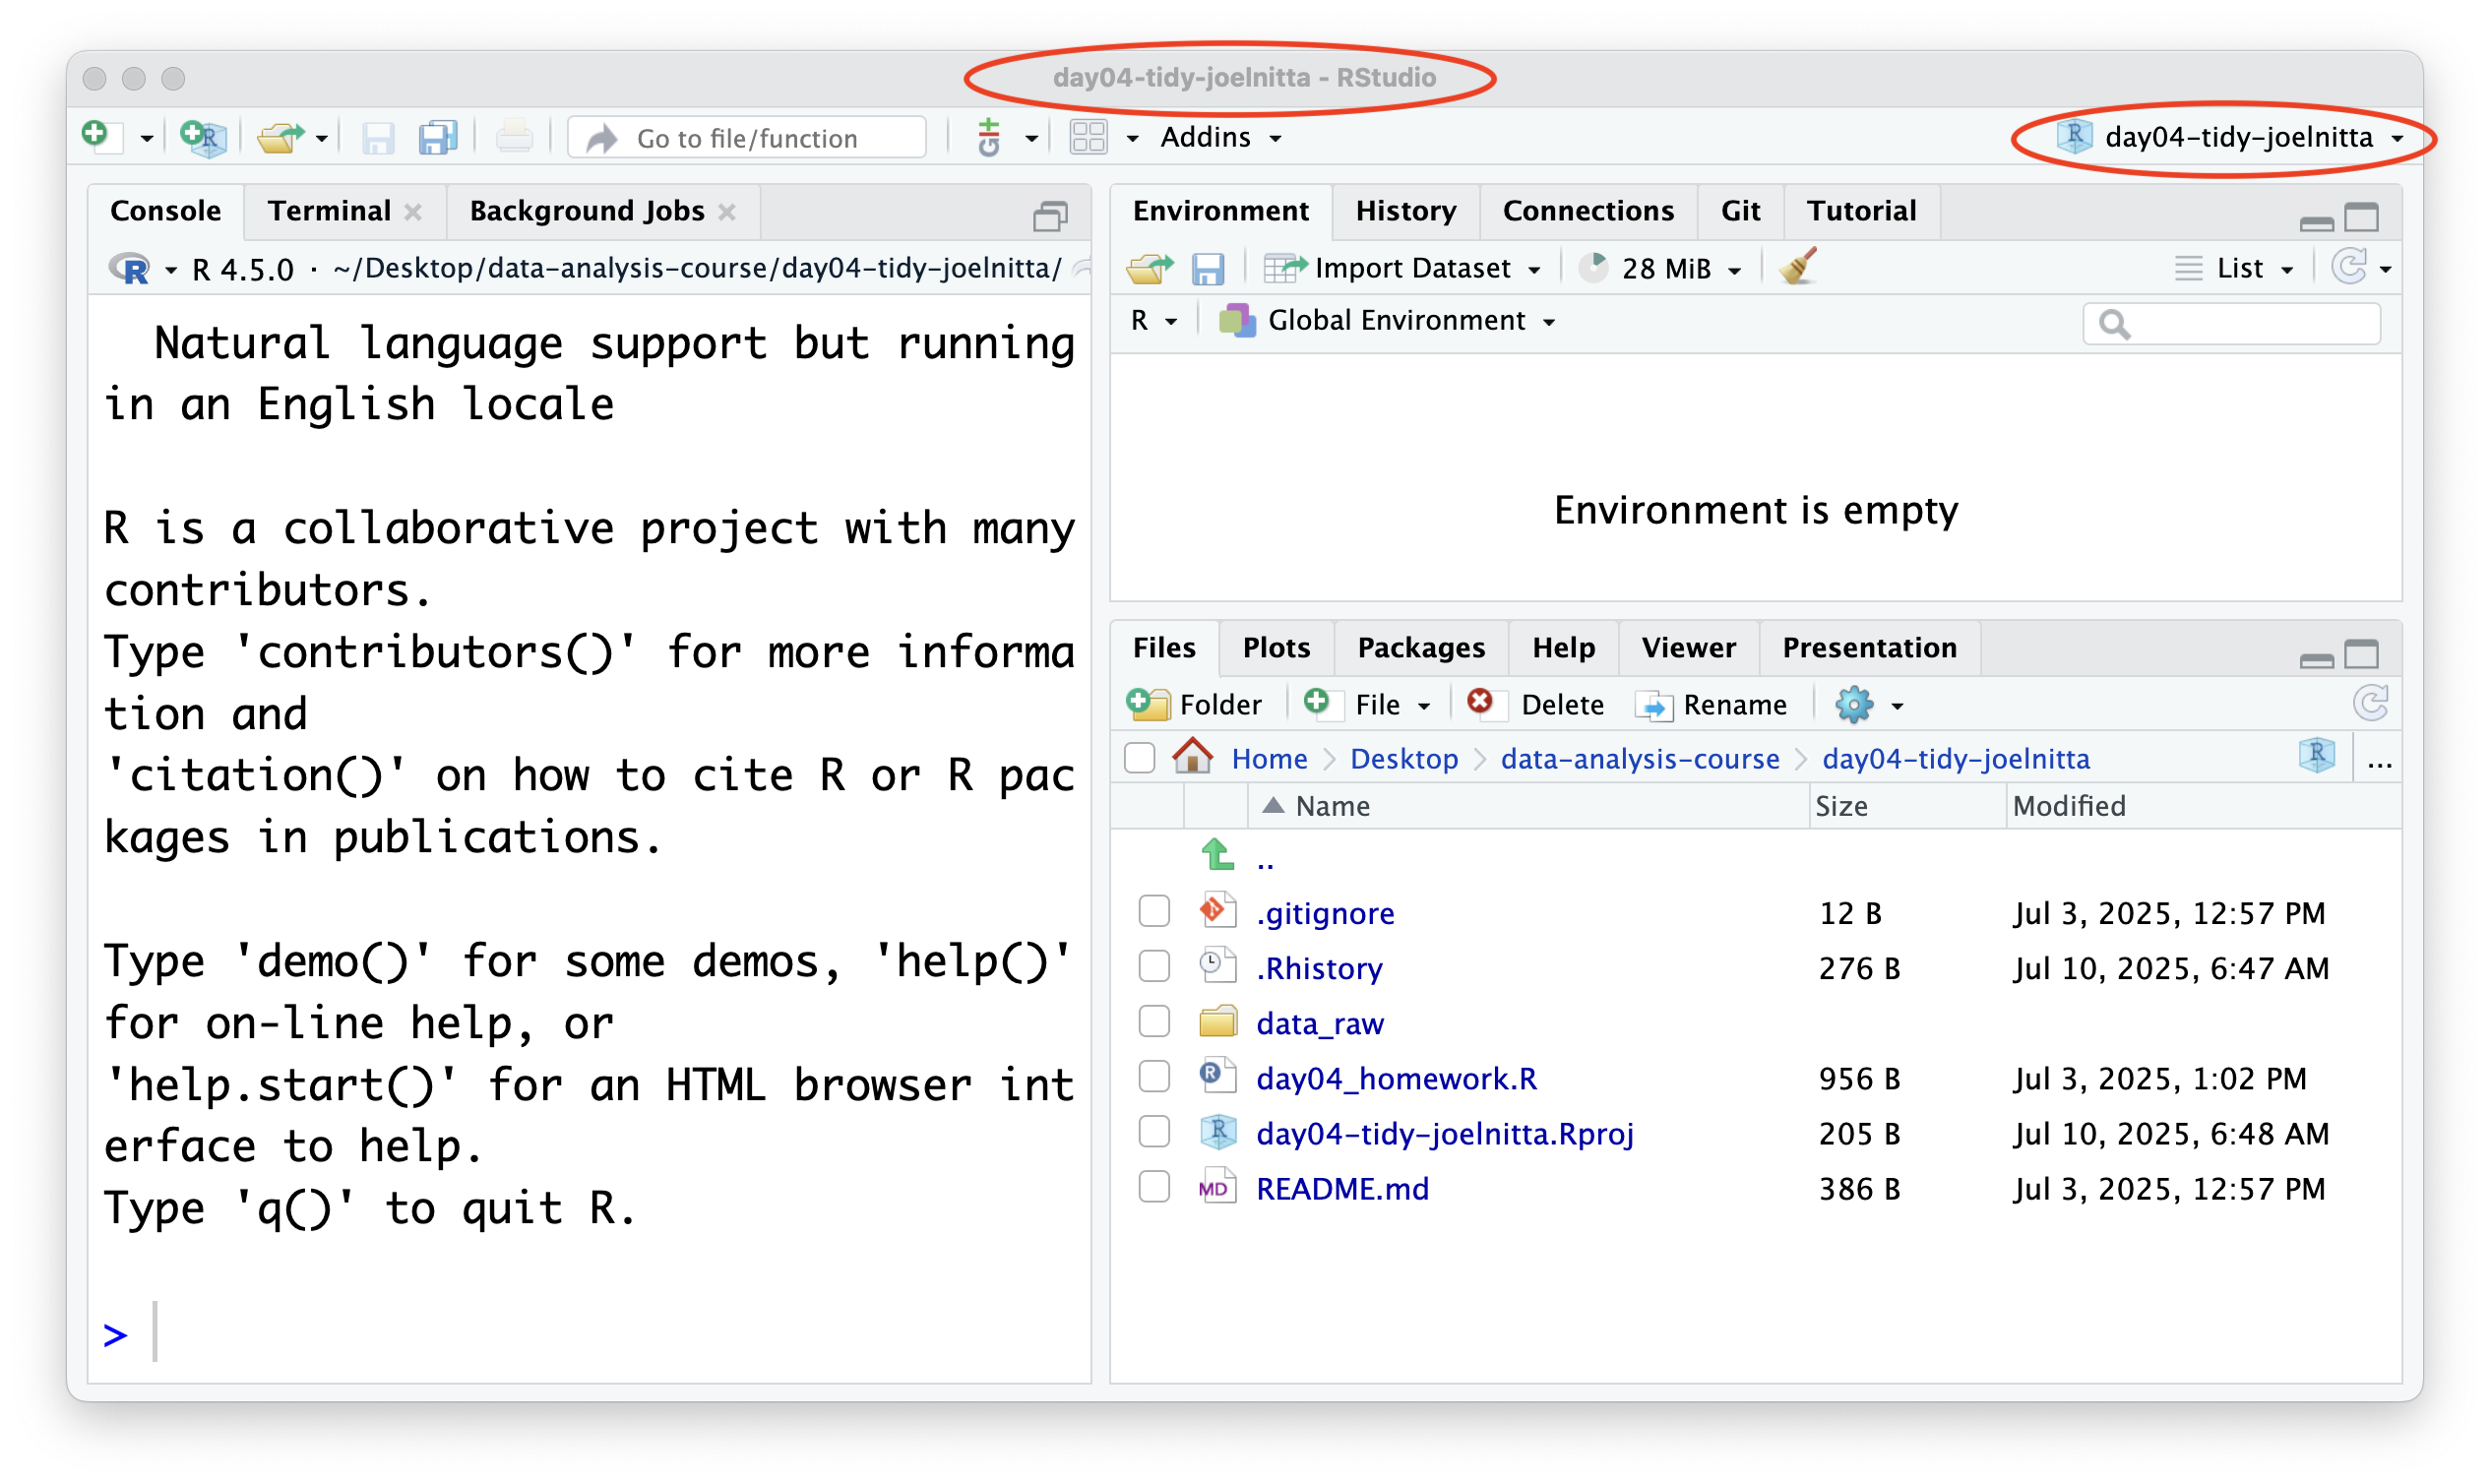
Task: Click the Load Workspace icon in the Environment pane
Action: coord(1148,268)
